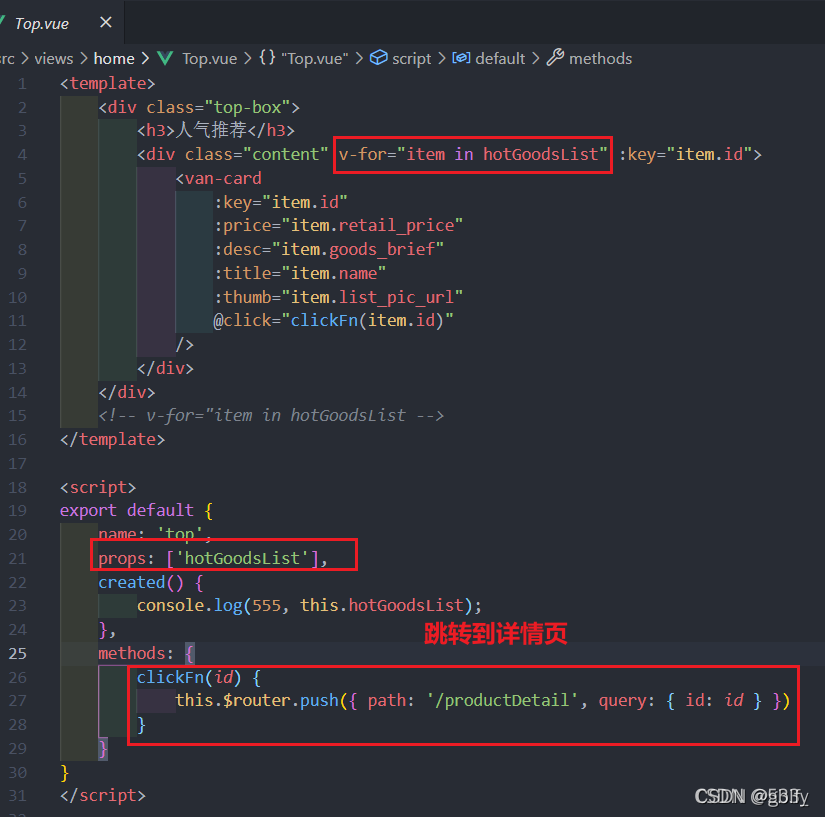This screenshot has height=817, width=825.
Task: Click the :thumb="item.list_pic_url" binding
Action: tap(338, 297)
